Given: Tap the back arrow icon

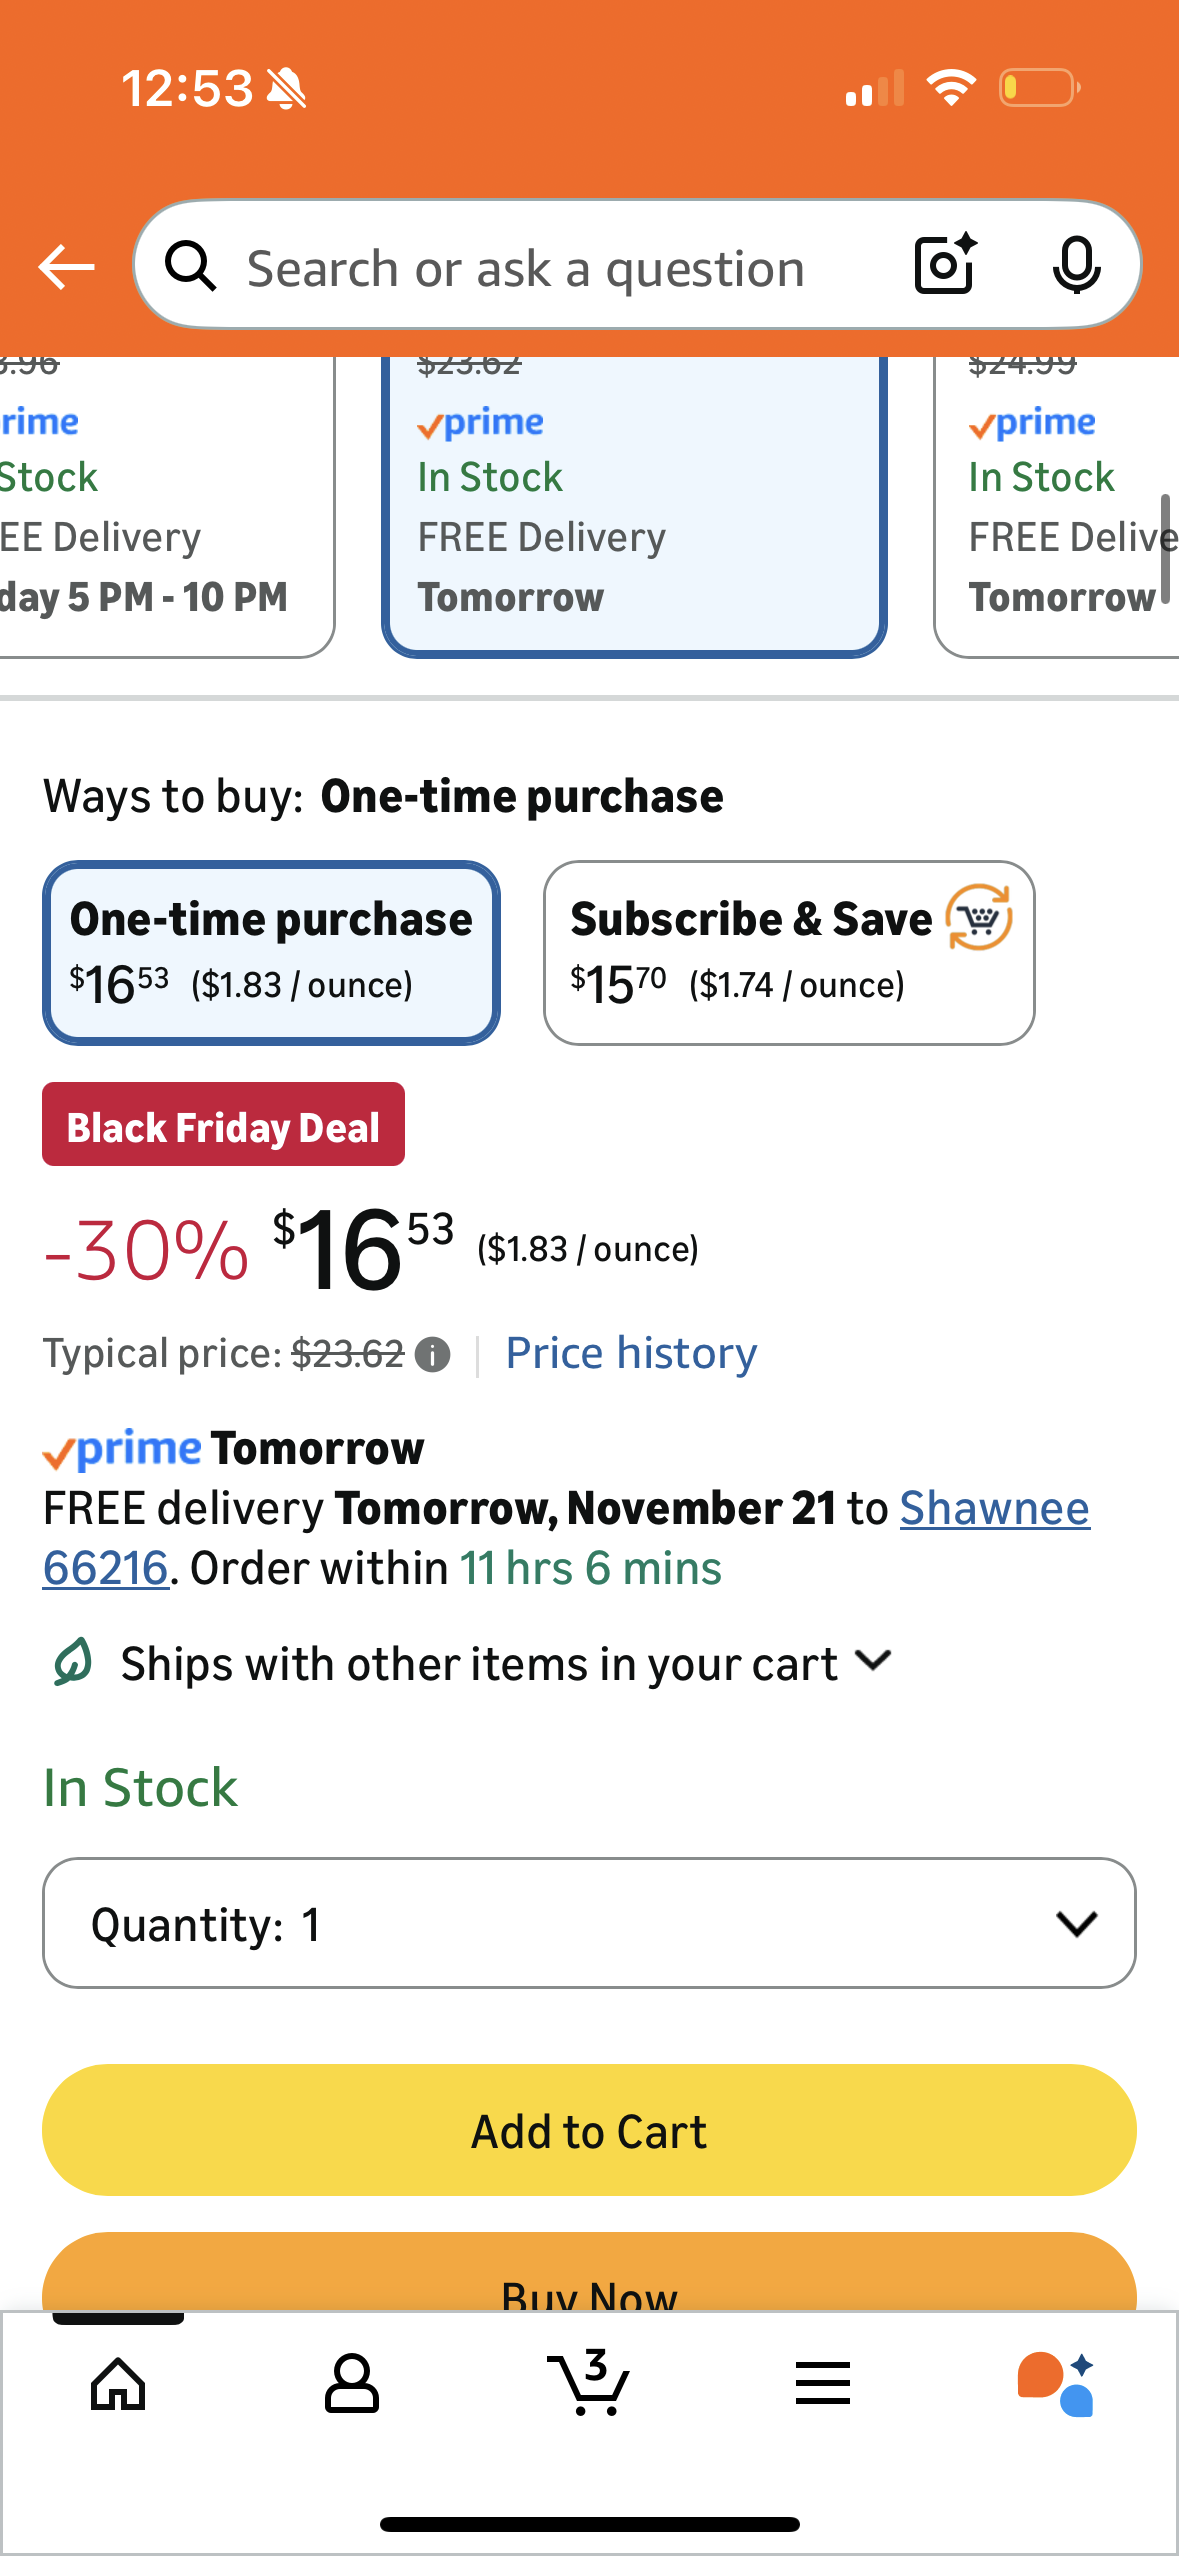Looking at the screenshot, I should coord(66,267).
